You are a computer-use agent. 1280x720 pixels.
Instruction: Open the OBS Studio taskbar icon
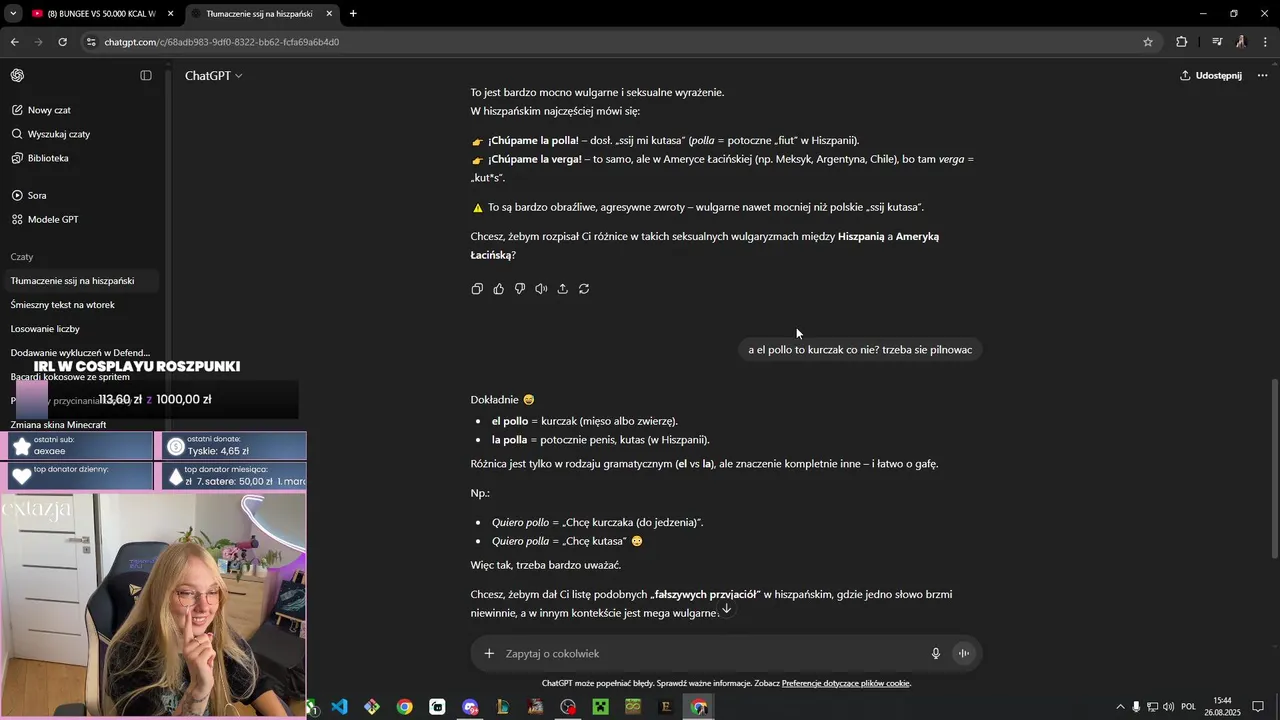[568, 707]
